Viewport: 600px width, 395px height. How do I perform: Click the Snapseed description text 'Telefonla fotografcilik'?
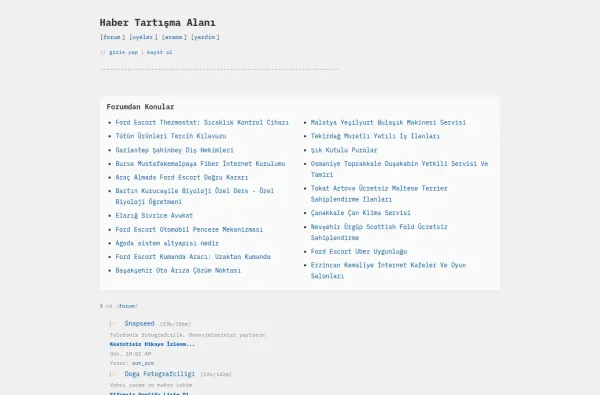point(188,335)
